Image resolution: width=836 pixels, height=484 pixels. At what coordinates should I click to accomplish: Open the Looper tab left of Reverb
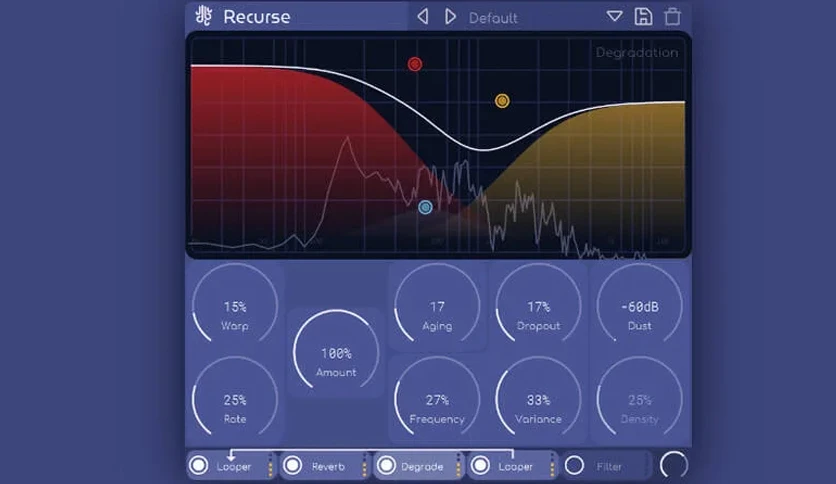234,466
